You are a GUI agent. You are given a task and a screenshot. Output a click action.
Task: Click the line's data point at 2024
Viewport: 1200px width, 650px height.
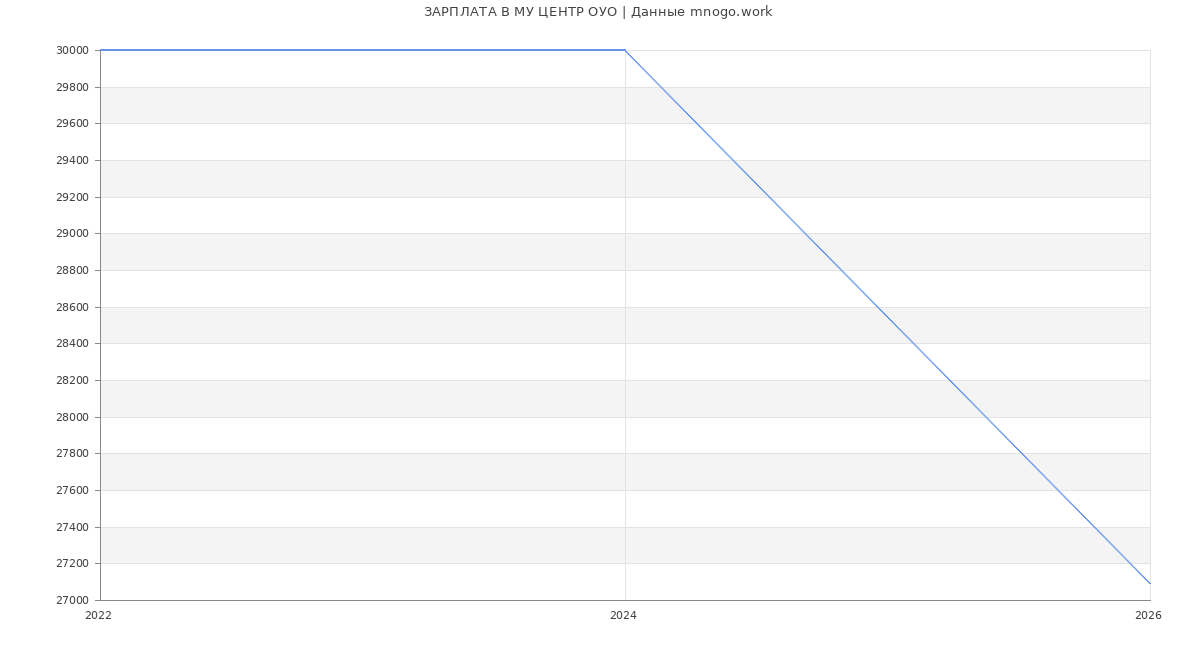(x=625, y=50)
